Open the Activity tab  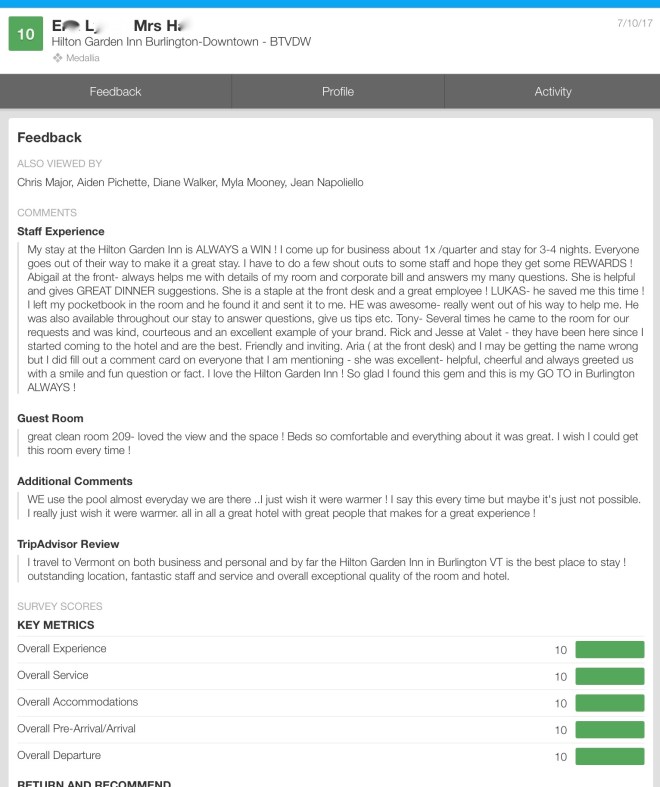(552, 92)
